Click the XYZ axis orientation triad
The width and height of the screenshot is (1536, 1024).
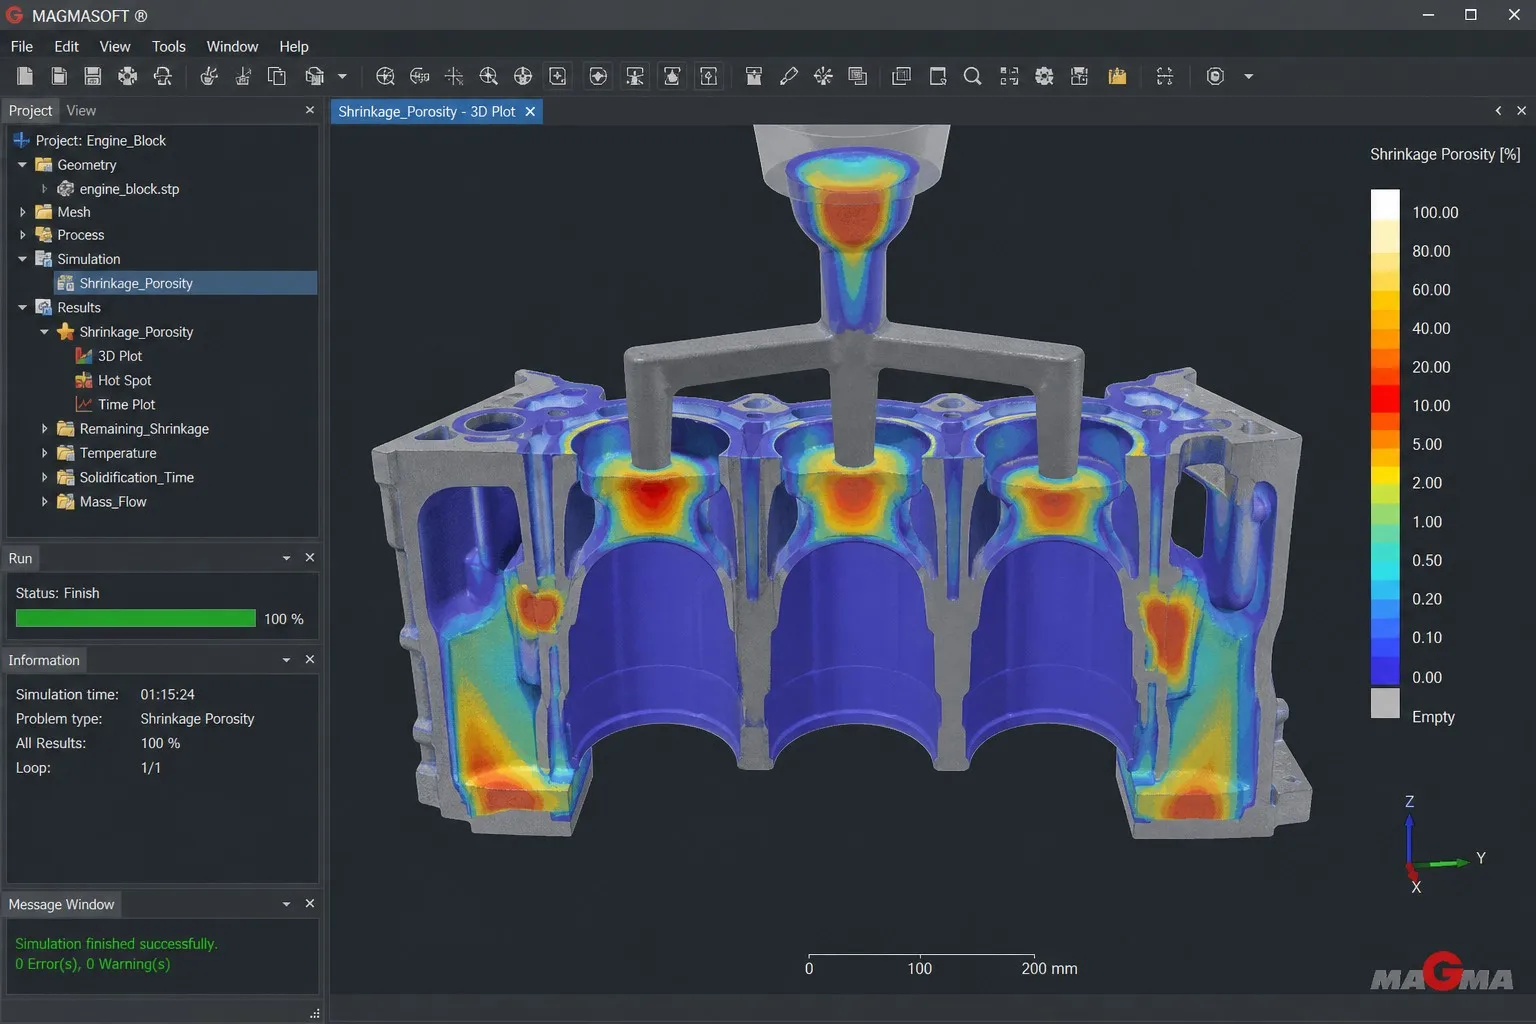[x=1441, y=846]
